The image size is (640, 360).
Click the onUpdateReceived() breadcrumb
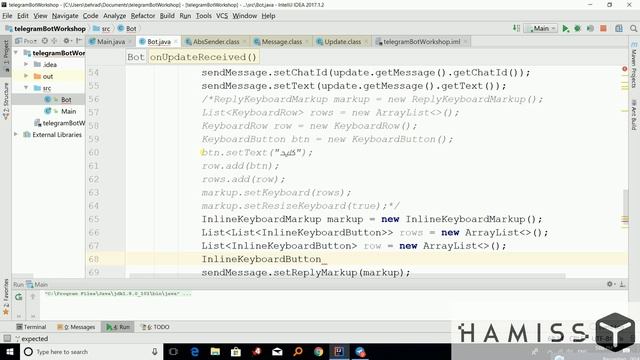203,57
